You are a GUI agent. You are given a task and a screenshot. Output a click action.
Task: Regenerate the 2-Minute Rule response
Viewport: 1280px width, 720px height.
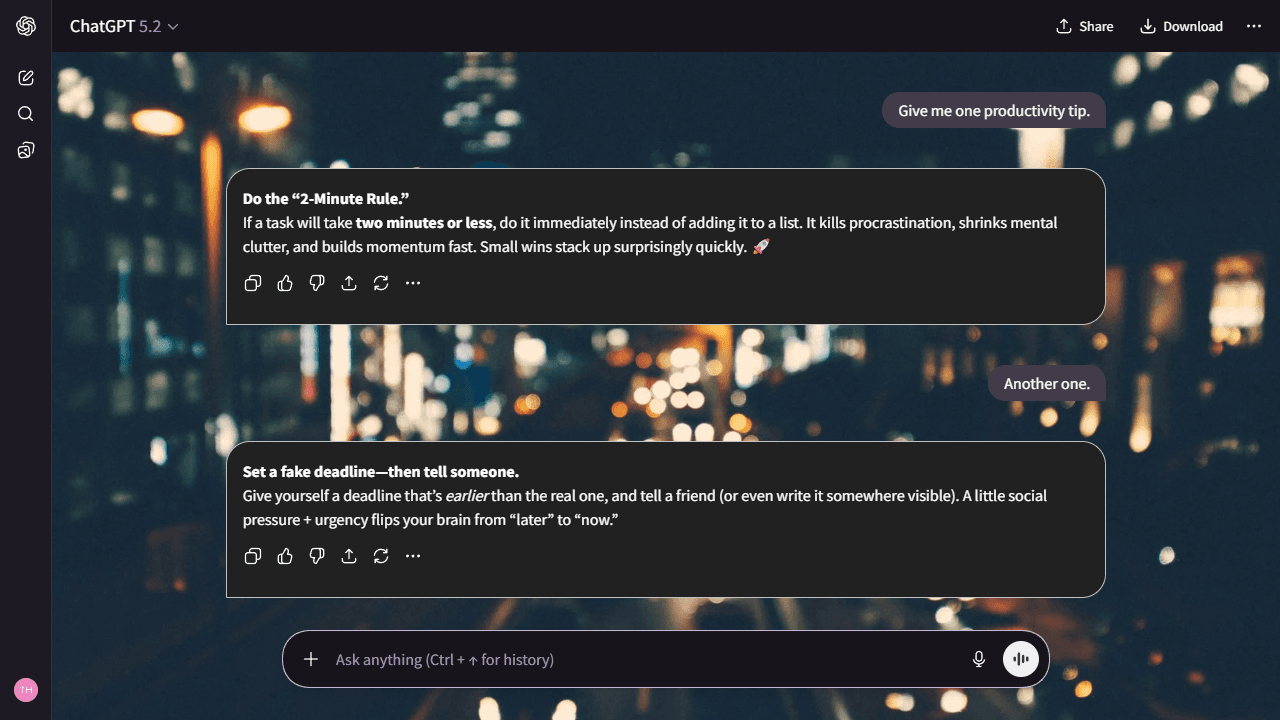(381, 283)
